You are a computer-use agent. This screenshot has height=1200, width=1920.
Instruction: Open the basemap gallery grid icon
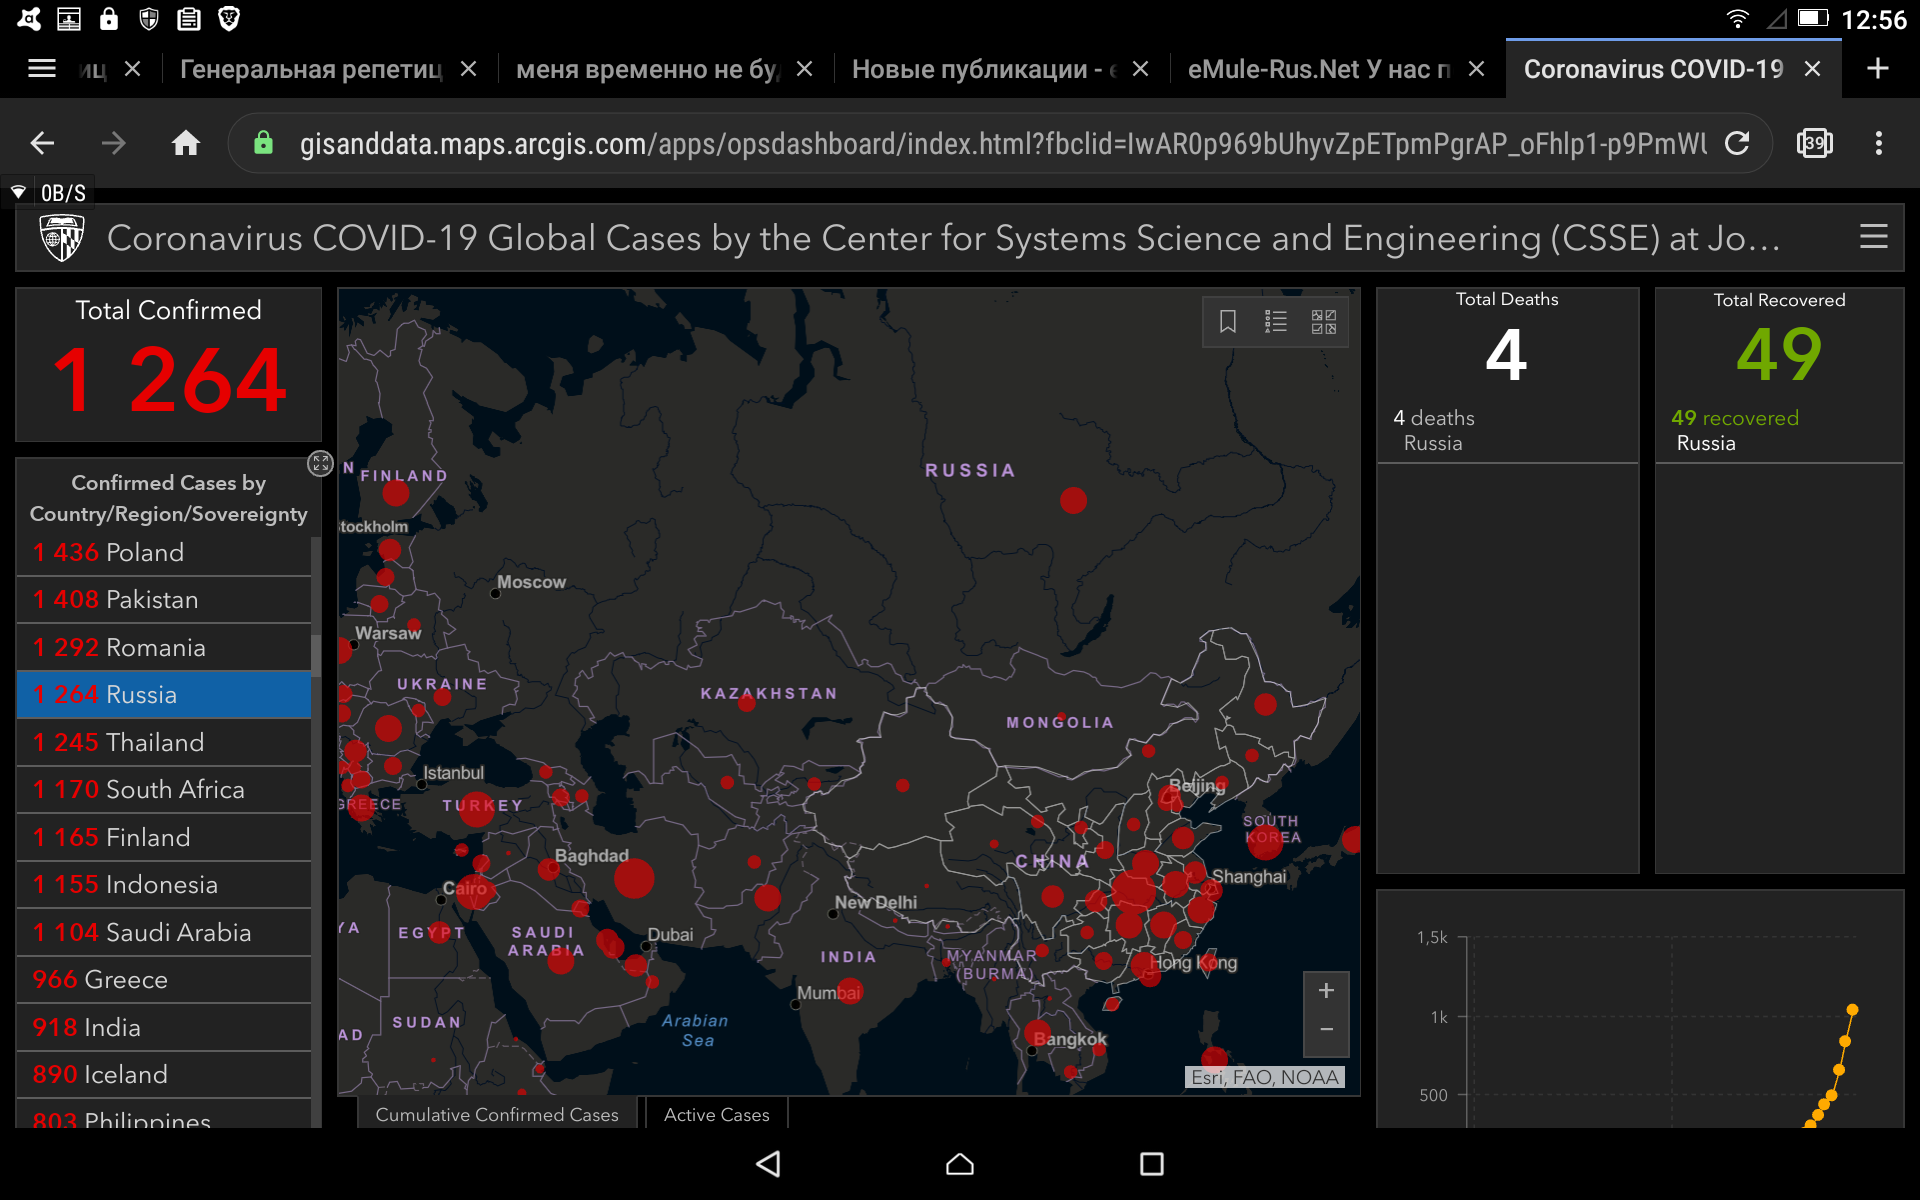tap(1324, 321)
